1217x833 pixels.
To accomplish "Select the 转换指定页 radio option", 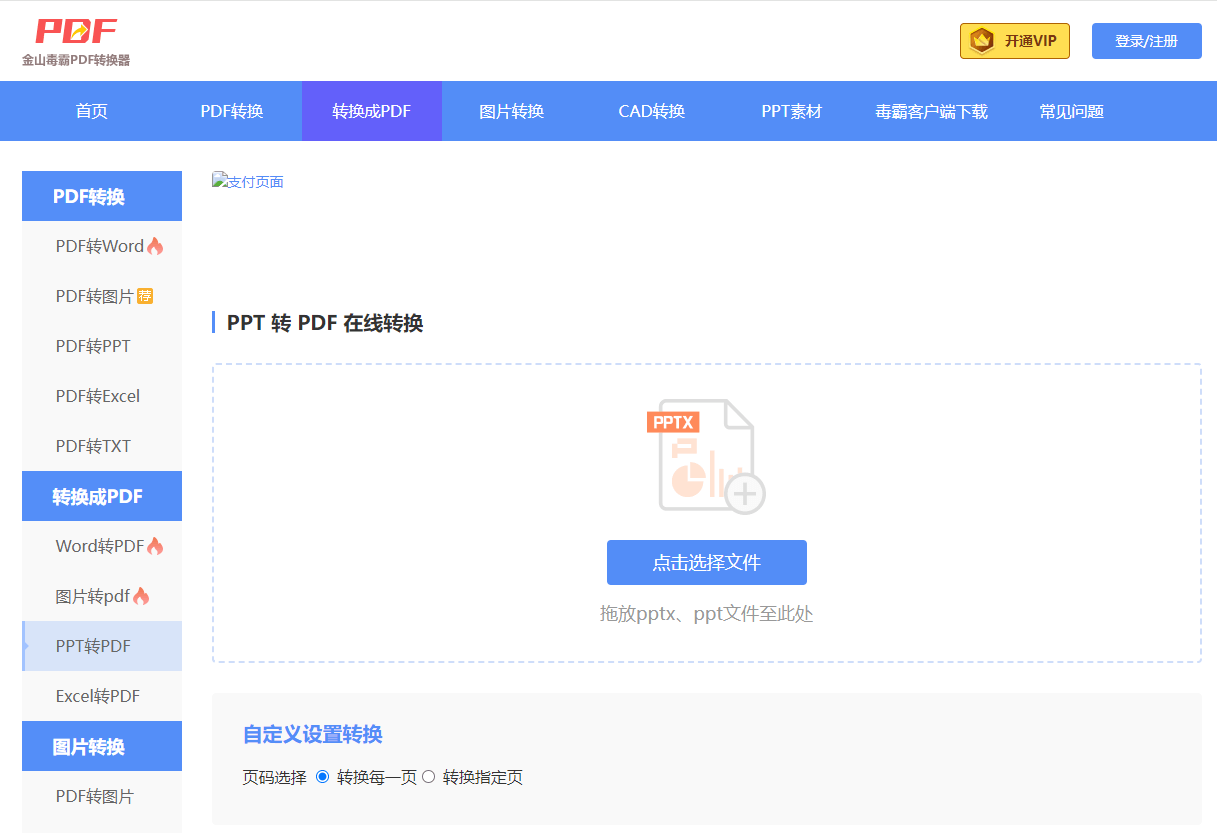I will pos(428,777).
